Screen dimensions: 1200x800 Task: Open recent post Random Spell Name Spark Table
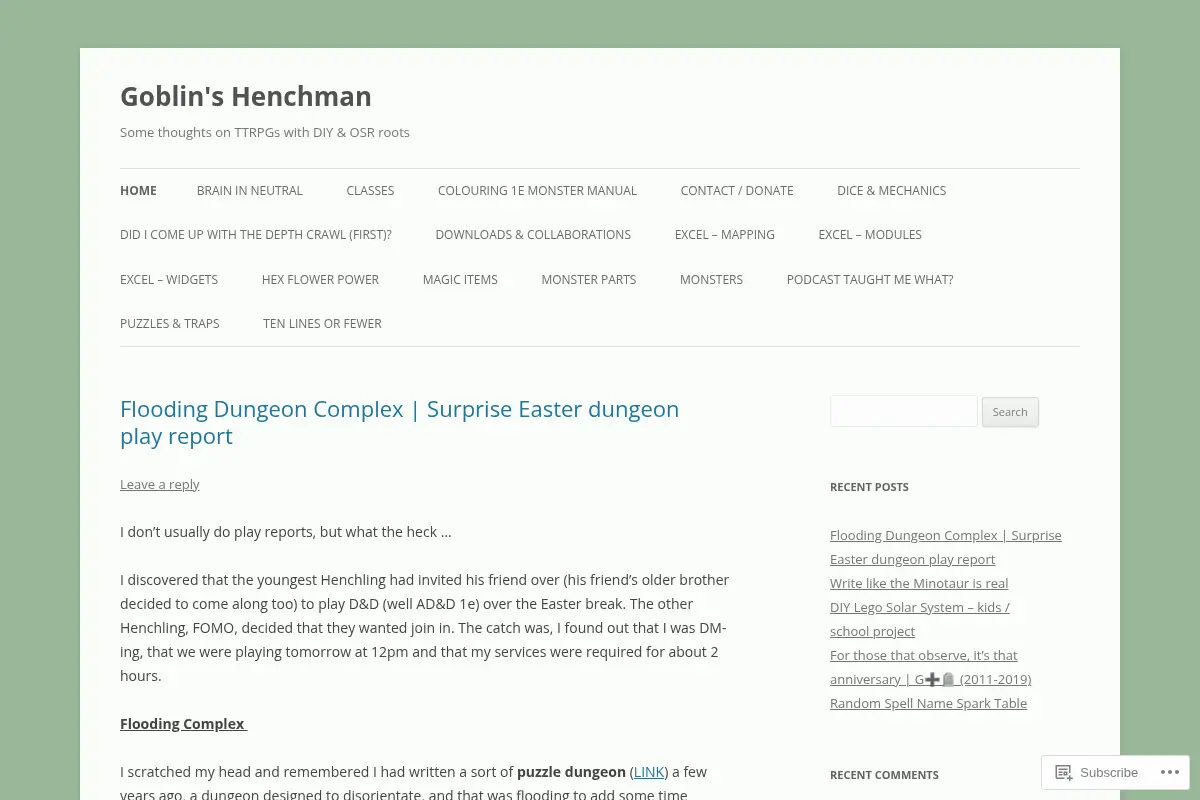coord(928,703)
